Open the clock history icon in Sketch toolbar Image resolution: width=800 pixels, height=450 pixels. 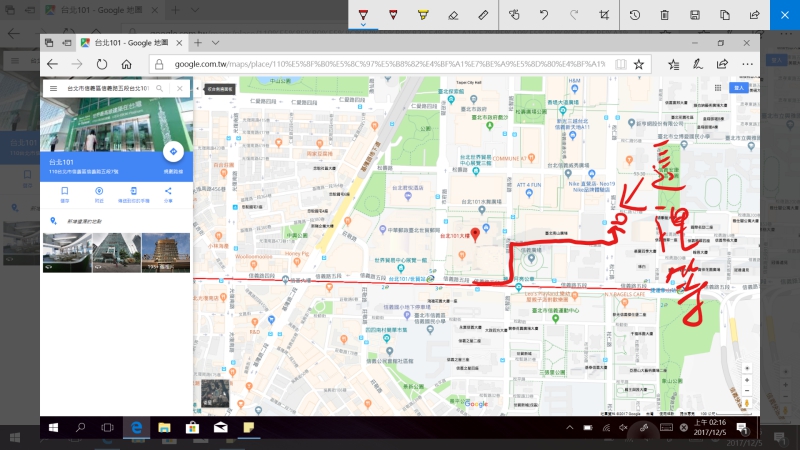tap(635, 15)
